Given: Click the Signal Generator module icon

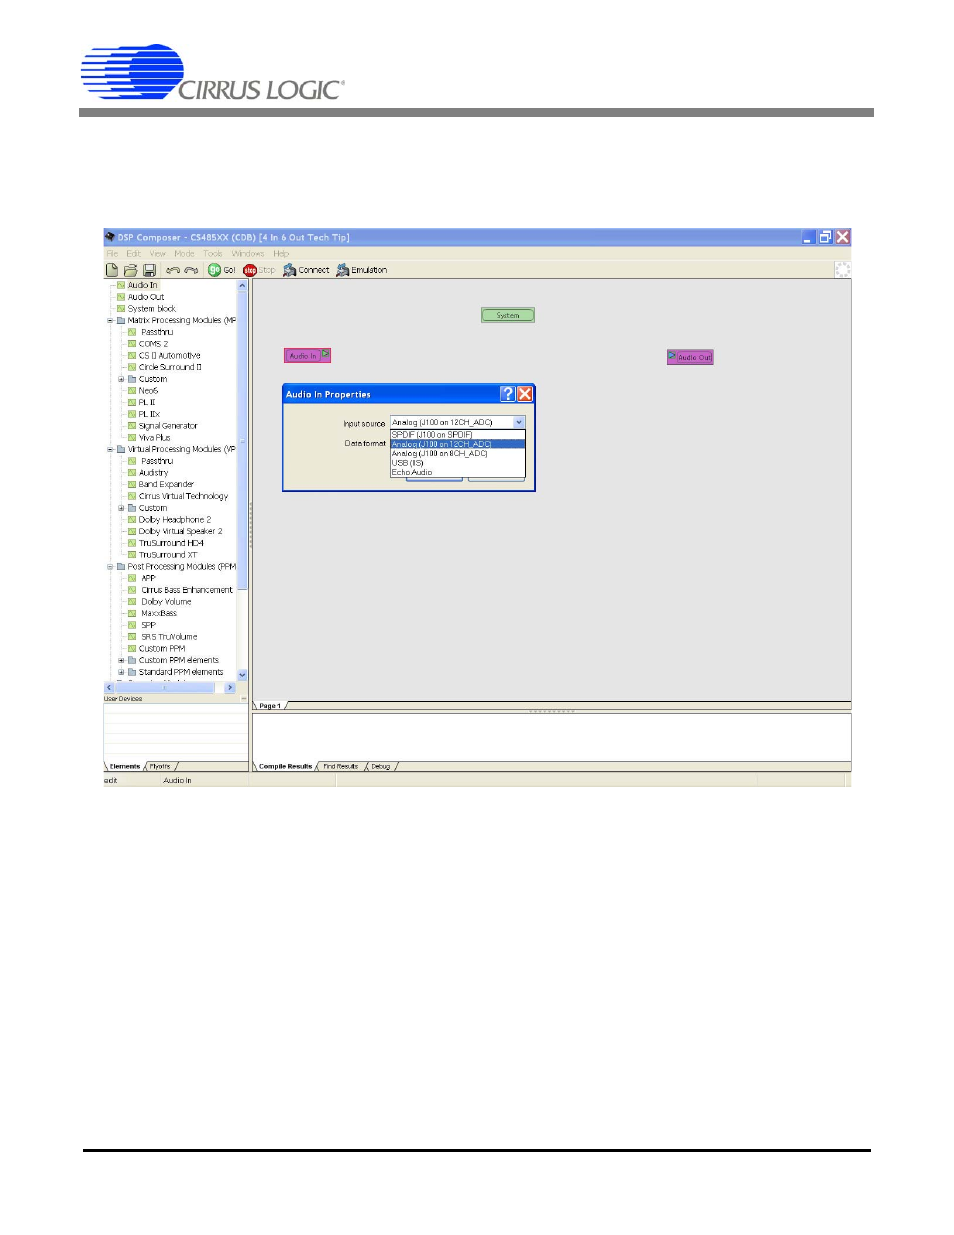Looking at the screenshot, I should point(132,426).
